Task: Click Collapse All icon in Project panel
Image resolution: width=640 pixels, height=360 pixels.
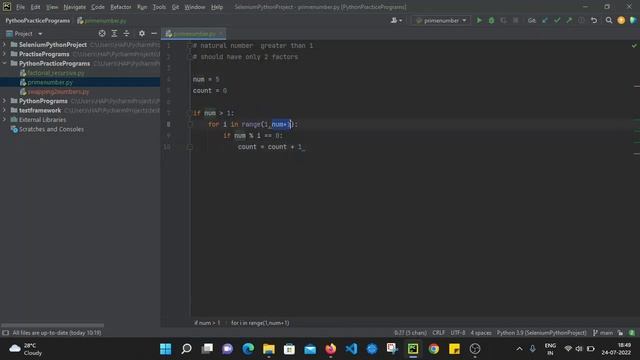Action: (127, 33)
